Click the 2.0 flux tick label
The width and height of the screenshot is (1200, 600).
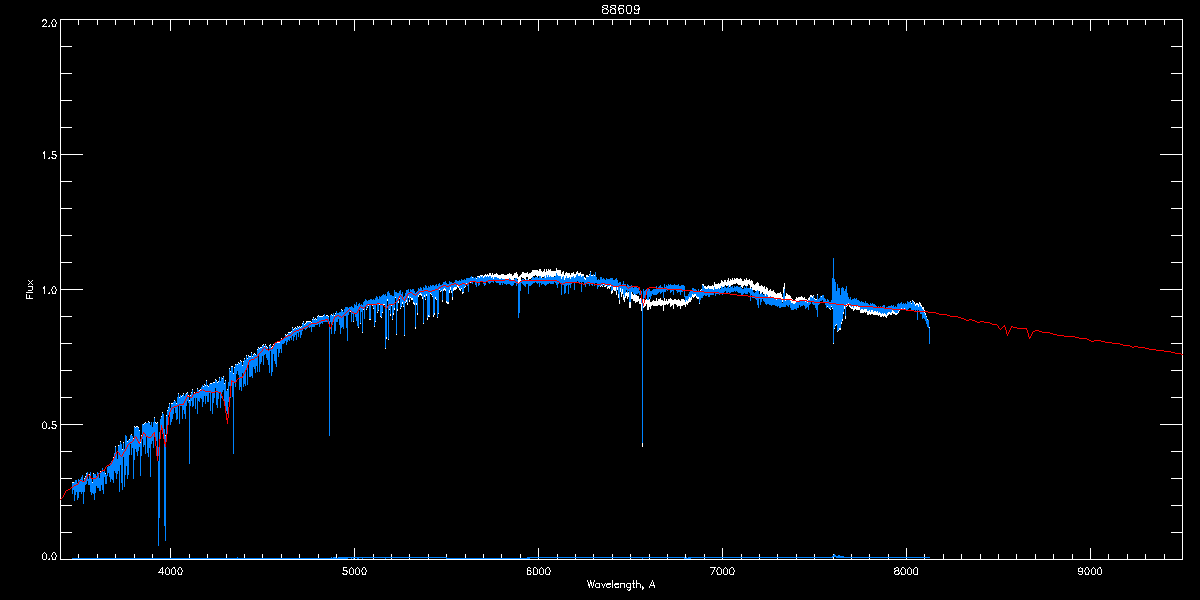48,22
